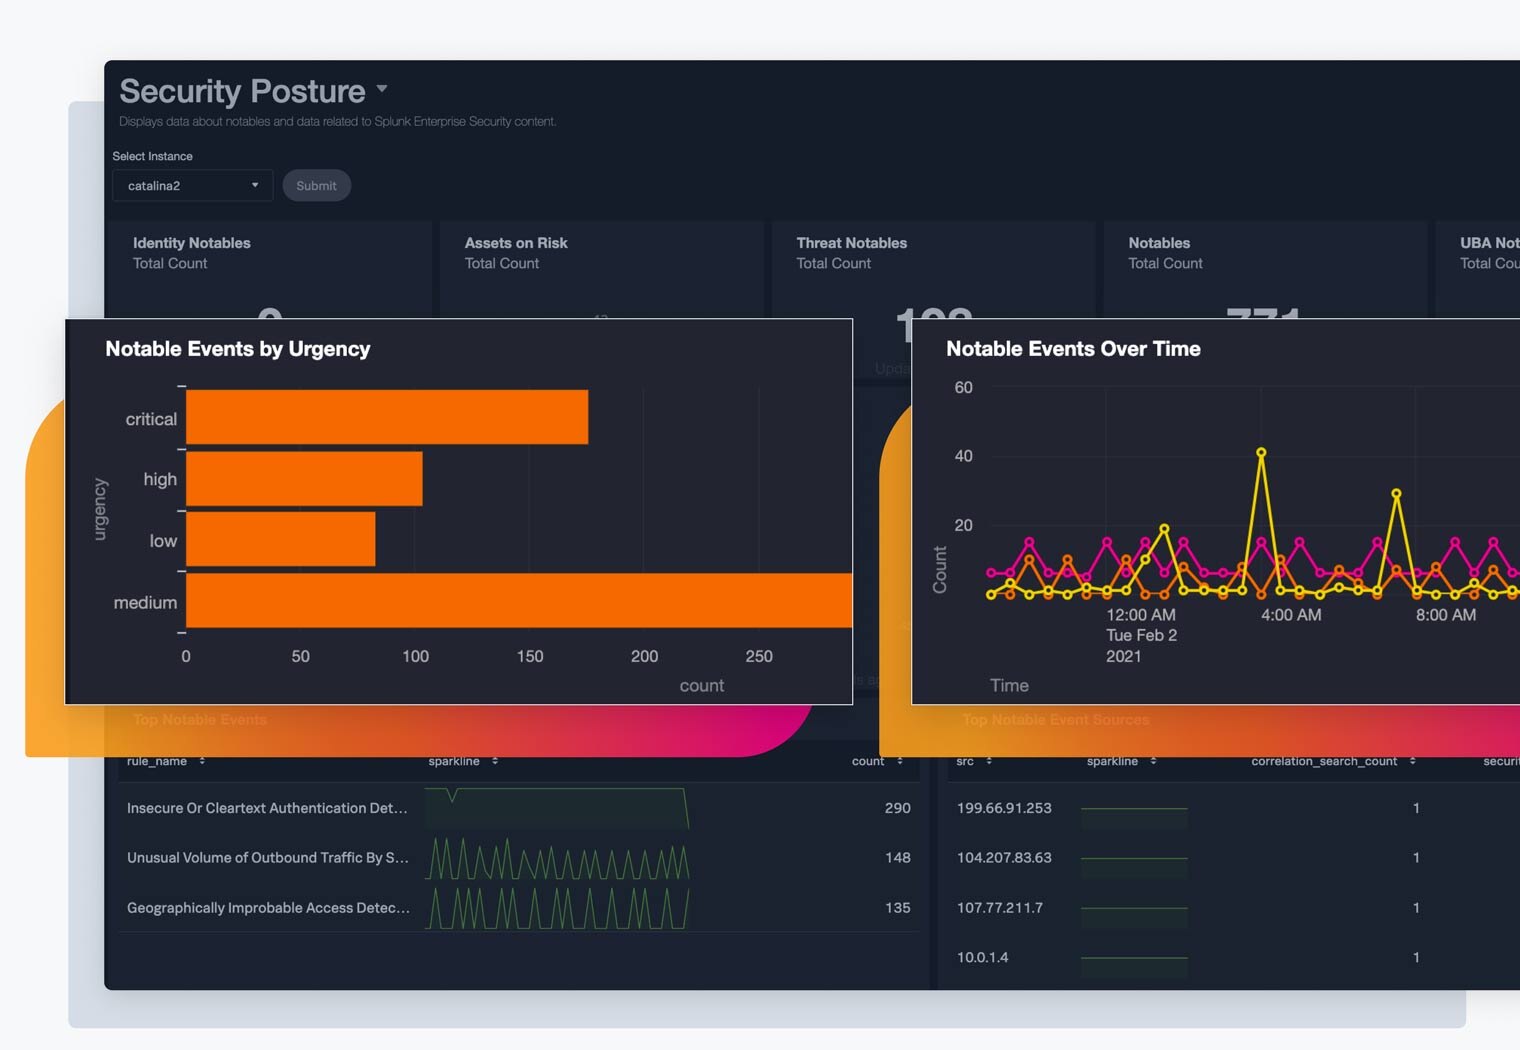Click the Identity Notables panel heading
This screenshot has height=1050, width=1520.
[x=192, y=243]
